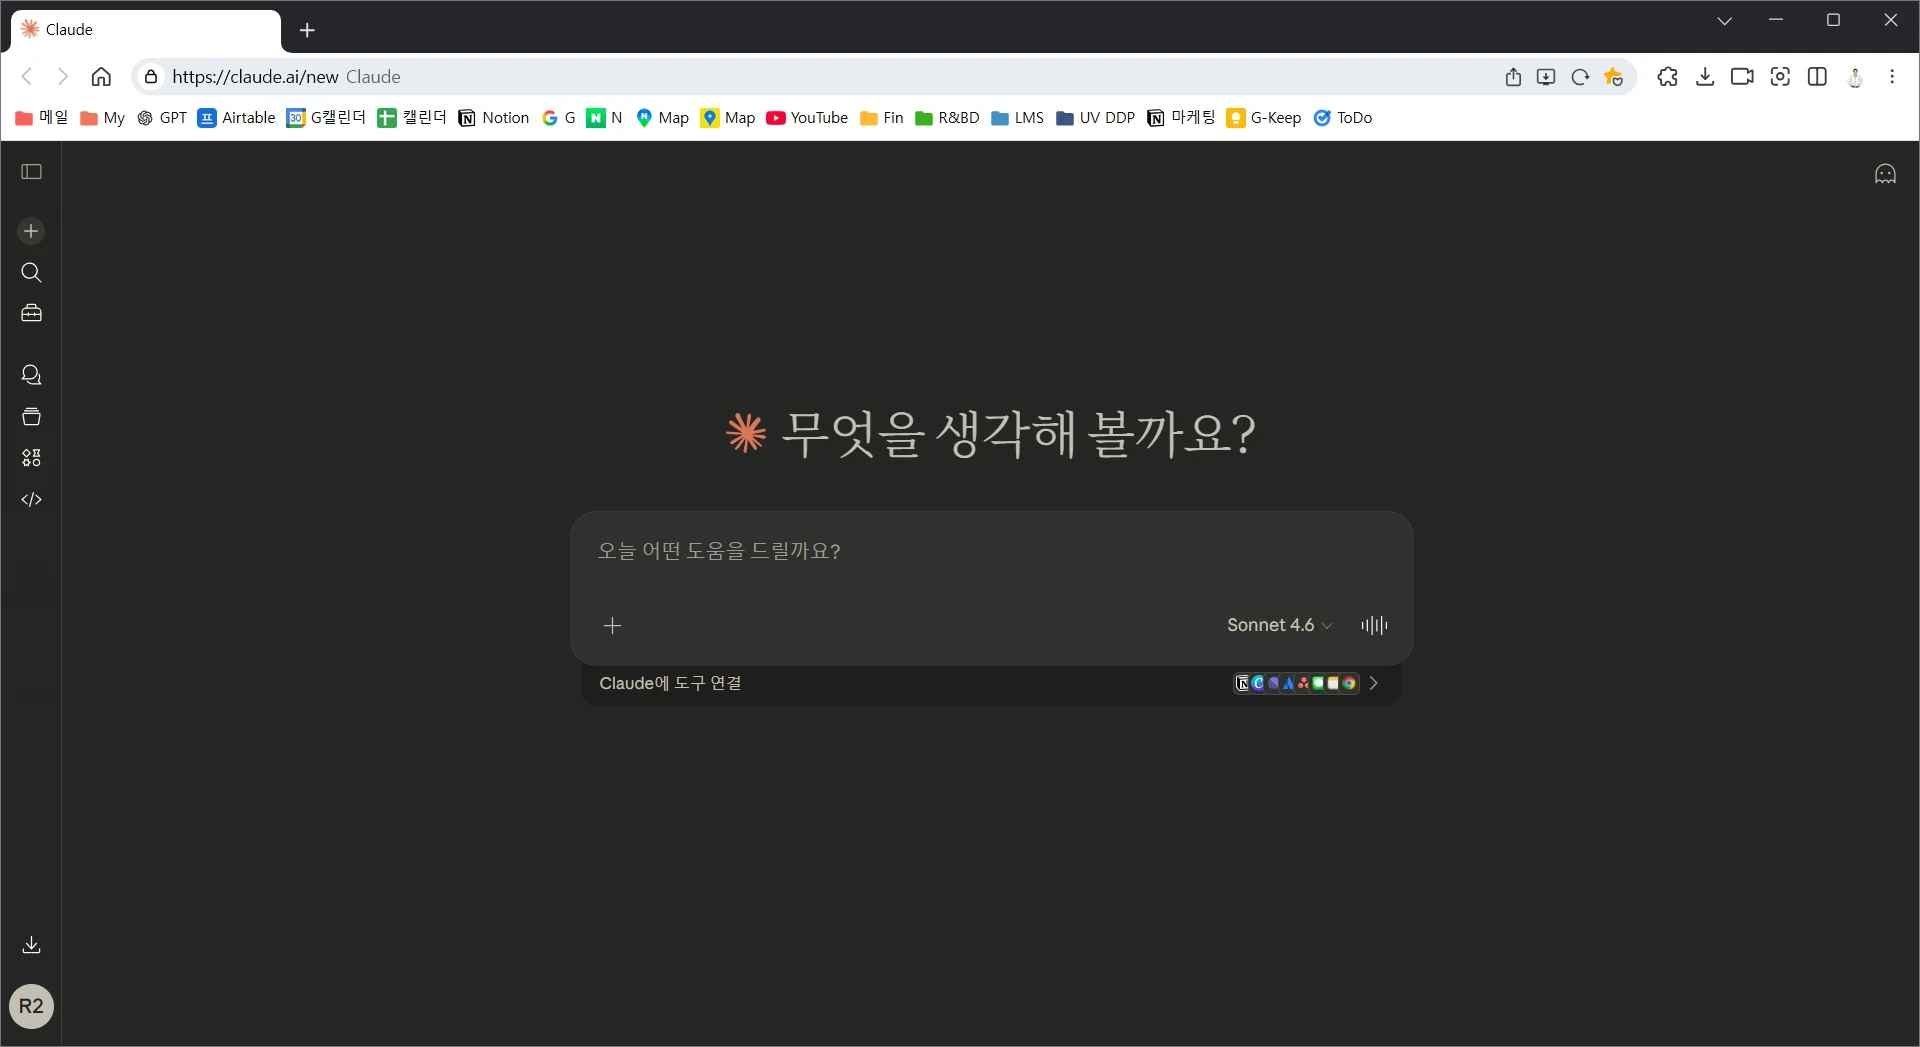Viewport: 1920px width, 1047px height.
Task: Open the Sonnet 4.6 model dropdown
Action: click(x=1279, y=625)
